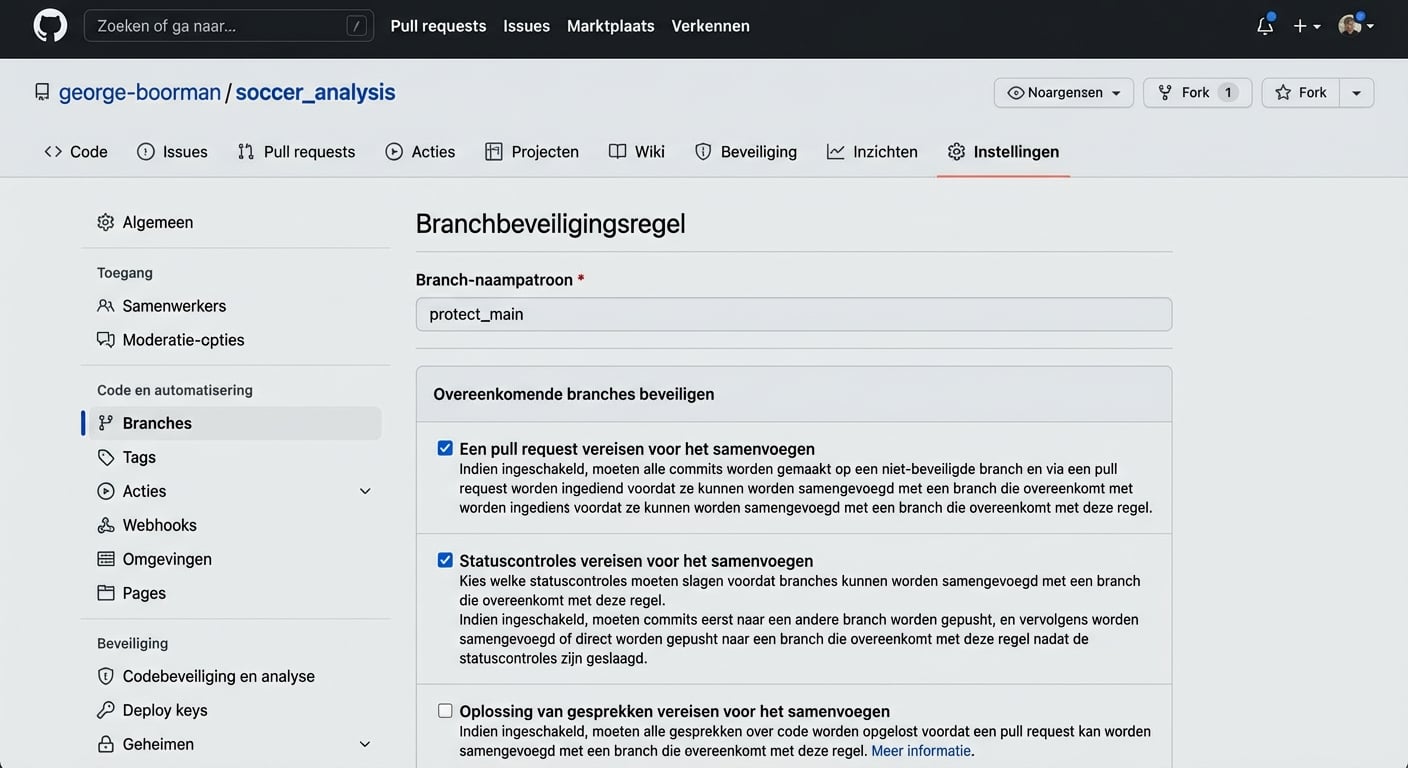Image resolution: width=1408 pixels, height=768 pixels.
Task: Open the GitHub home via the logo icon
Action: tap(49, 24)
